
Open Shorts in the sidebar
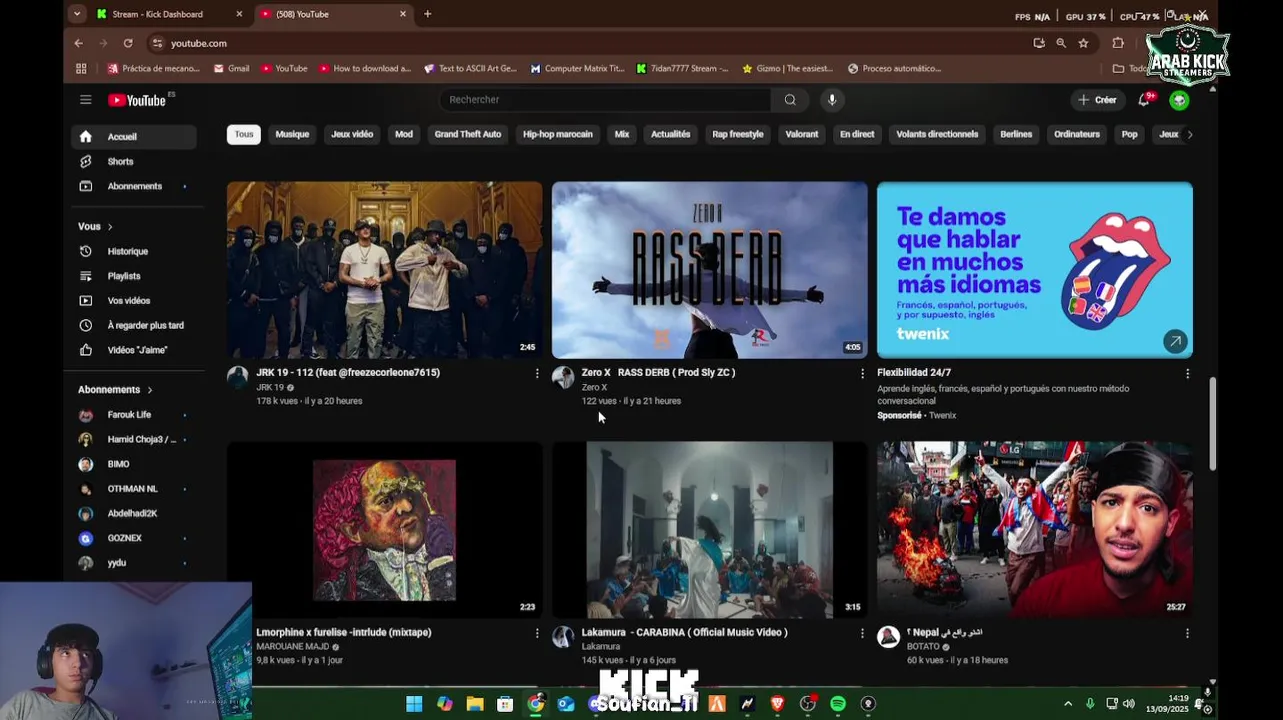[x=120, y=161]
